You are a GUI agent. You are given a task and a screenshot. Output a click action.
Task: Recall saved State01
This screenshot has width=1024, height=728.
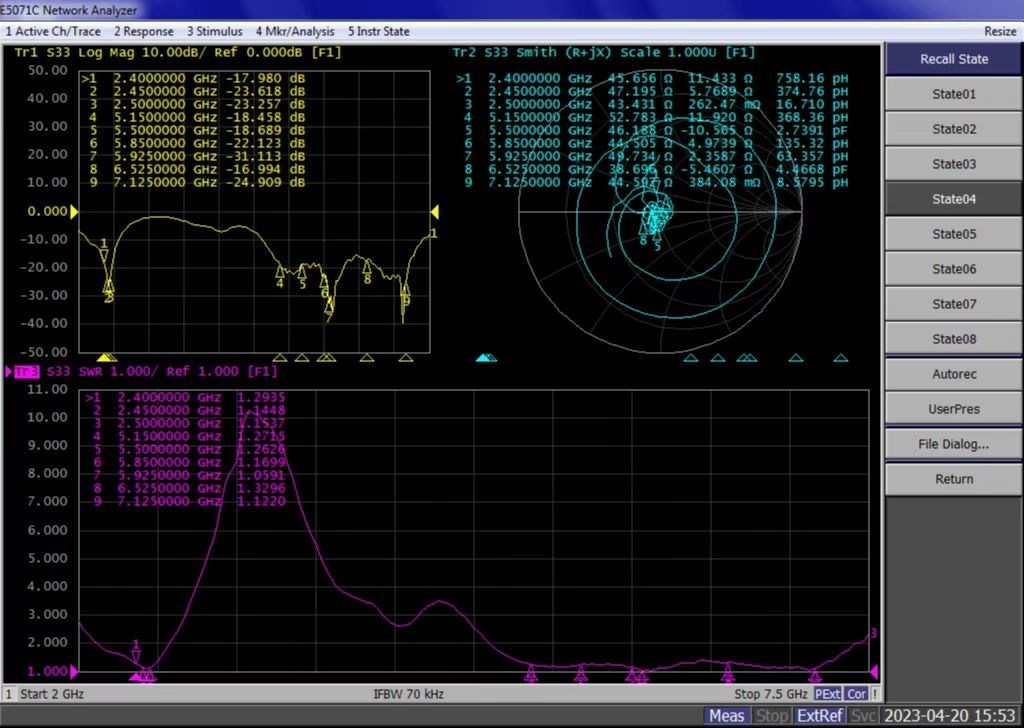click(x=953, y=94)
